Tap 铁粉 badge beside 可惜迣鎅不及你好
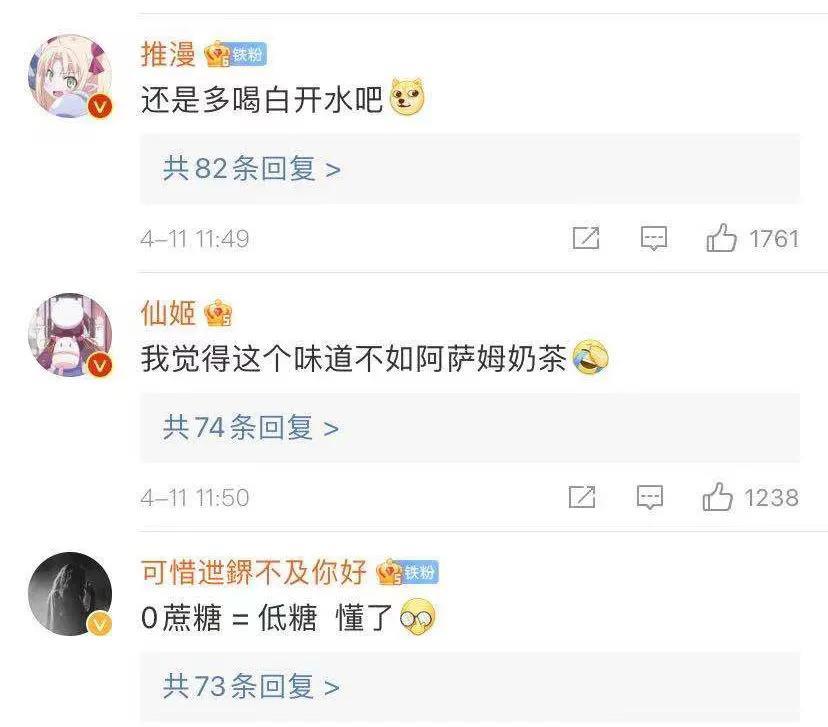 (420, 572)
